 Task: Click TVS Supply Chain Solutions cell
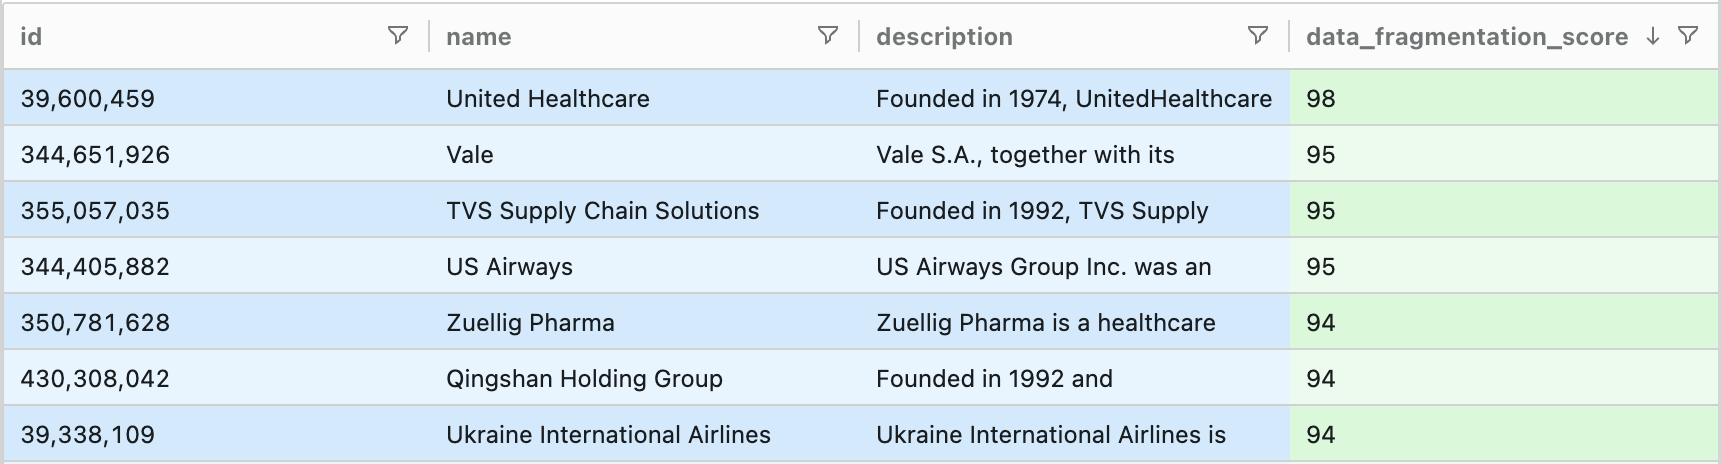coord(602,211)
